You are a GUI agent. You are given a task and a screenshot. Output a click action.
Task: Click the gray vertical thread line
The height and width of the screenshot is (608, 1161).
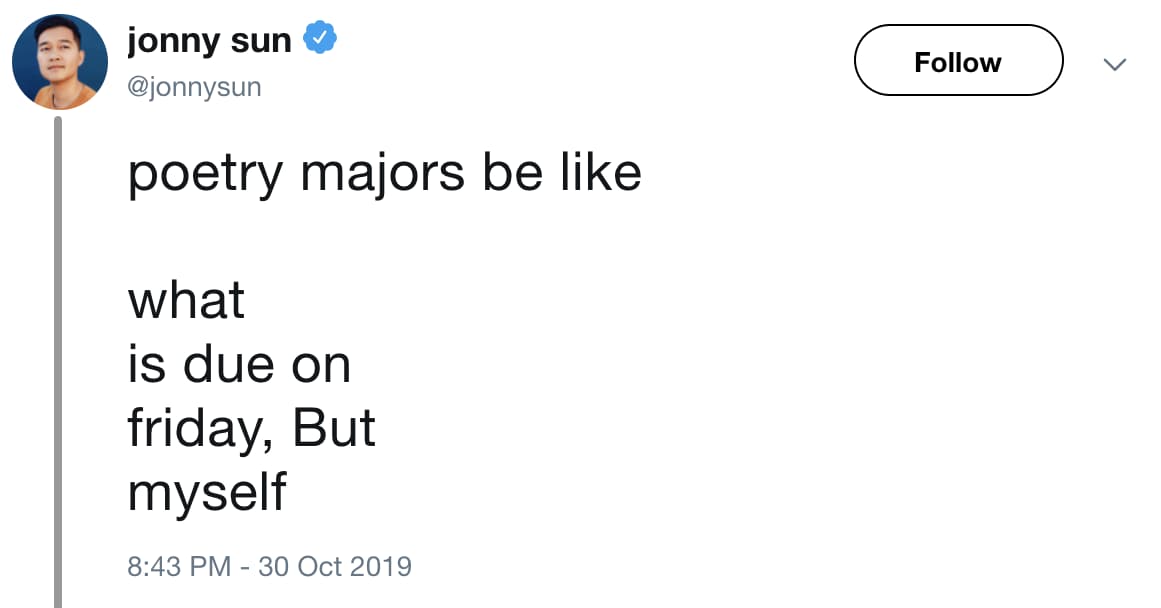(58, 360)
